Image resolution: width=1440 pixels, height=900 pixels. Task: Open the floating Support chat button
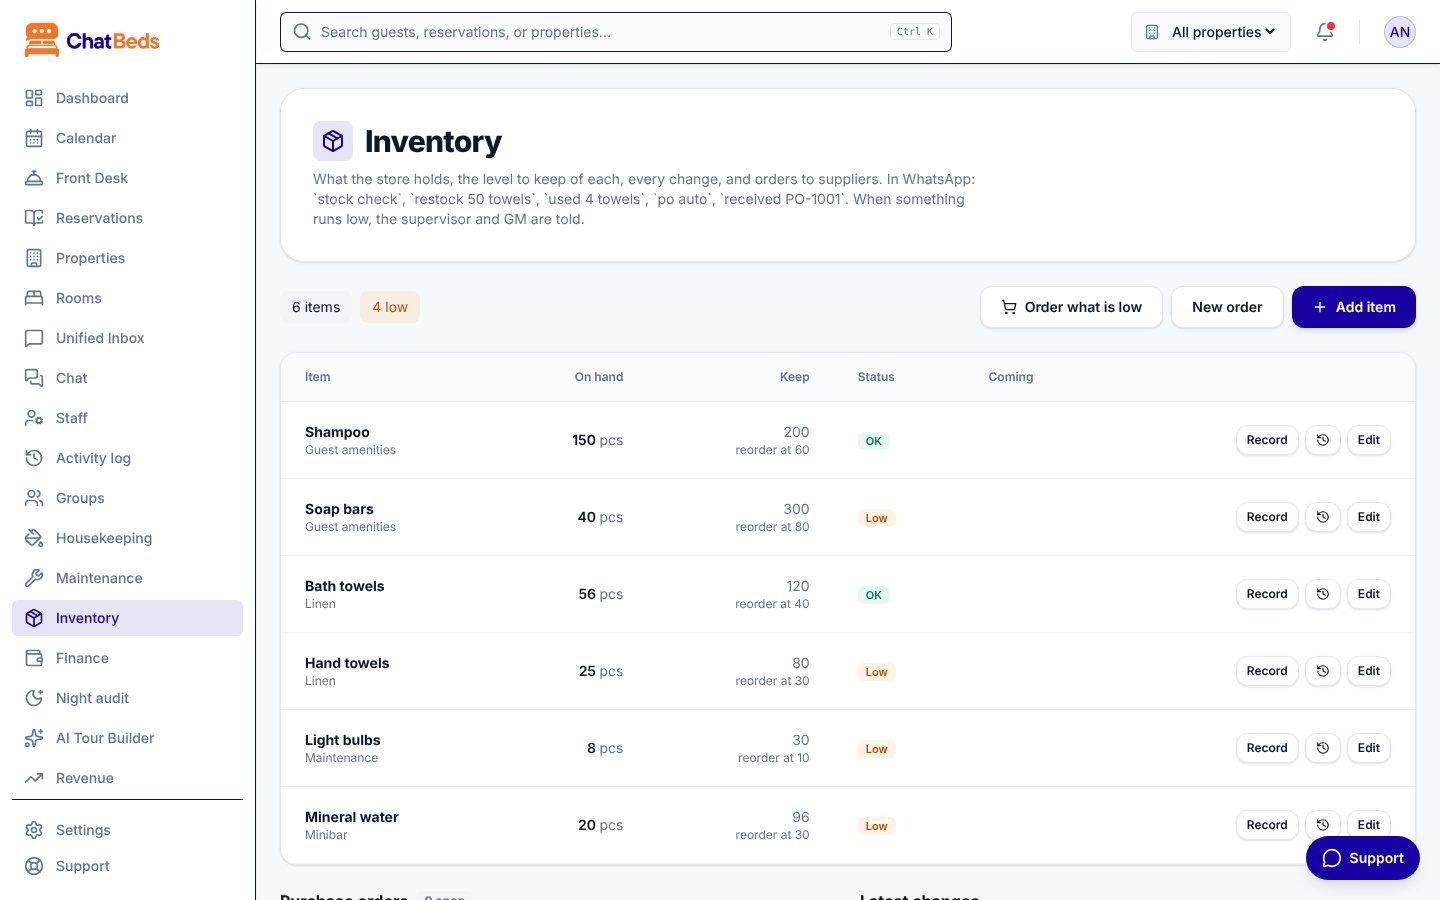(1363, 858)
